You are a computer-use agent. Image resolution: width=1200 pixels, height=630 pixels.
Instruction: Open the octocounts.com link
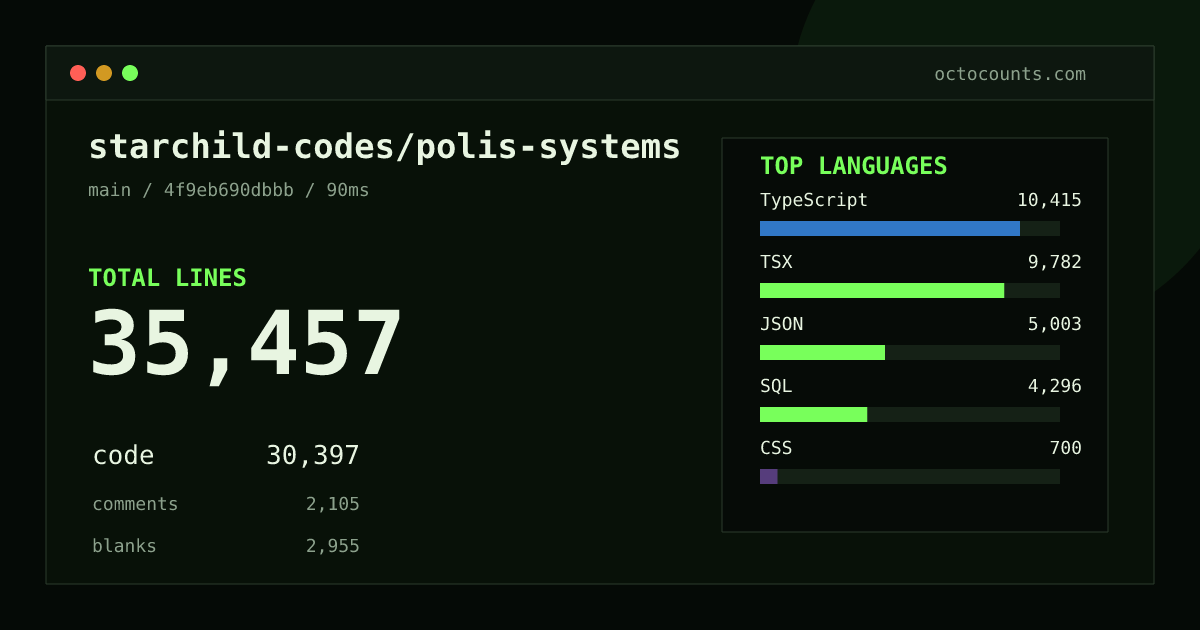click(x=1010, y=74)
